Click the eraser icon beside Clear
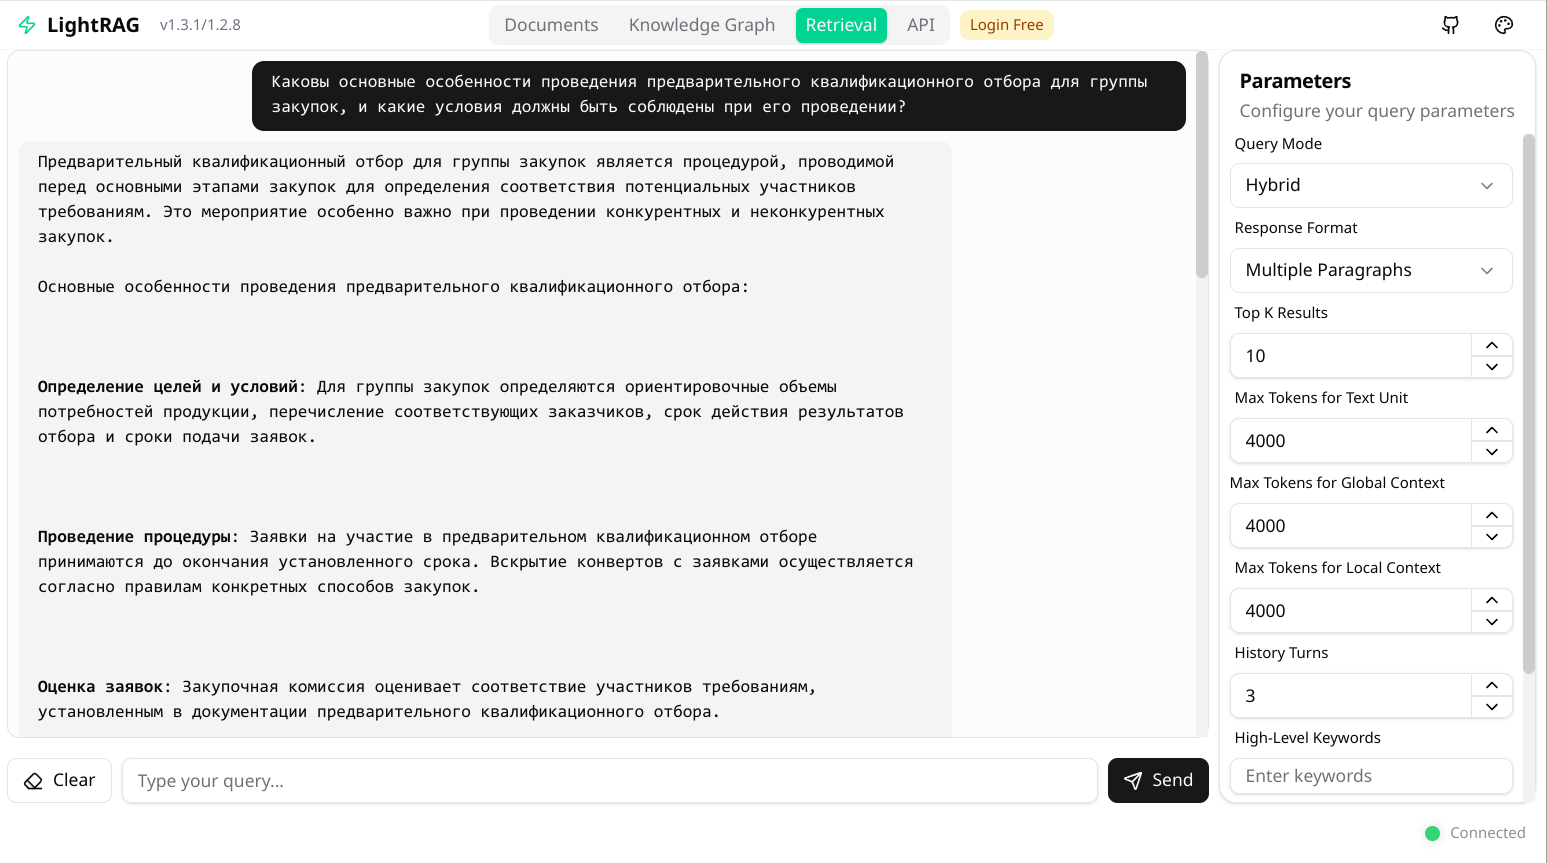The width and height of the screenshot is (1547, 863). pyautogui.click(x=33, y=780)
